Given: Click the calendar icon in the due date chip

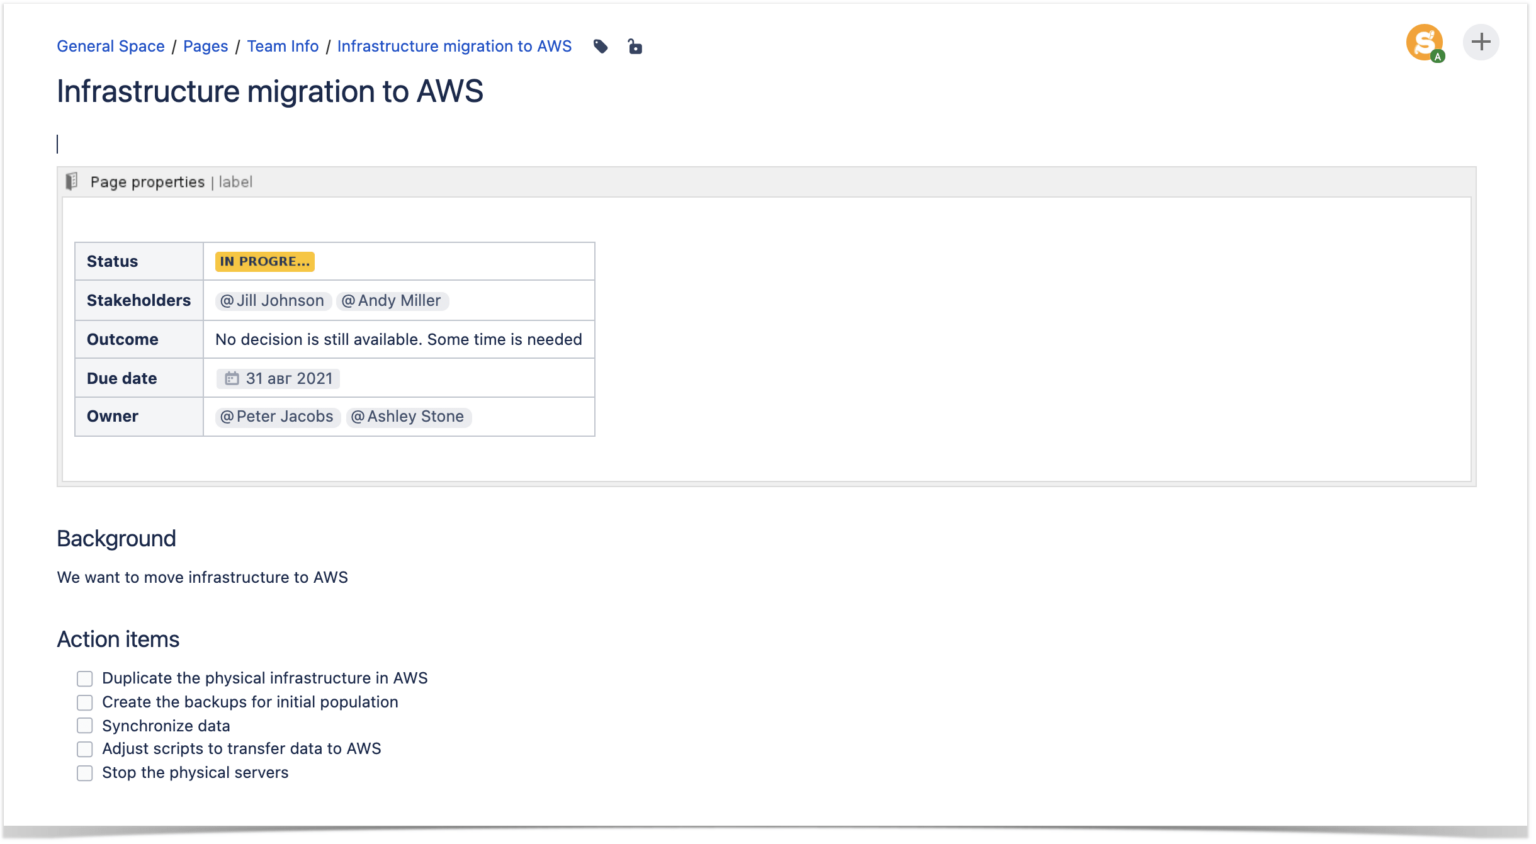Looking at the screenshot, I should click(230, 378).
